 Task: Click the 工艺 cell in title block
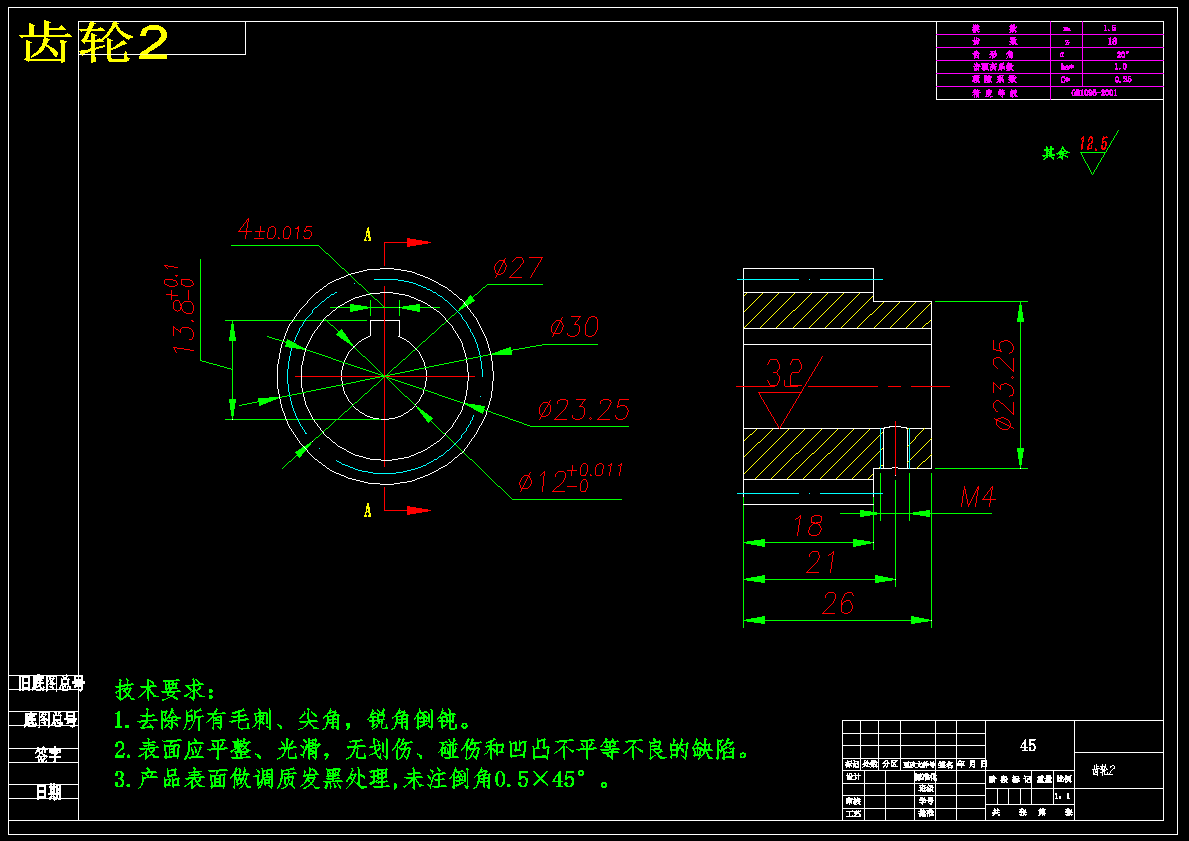click(852, 814)
